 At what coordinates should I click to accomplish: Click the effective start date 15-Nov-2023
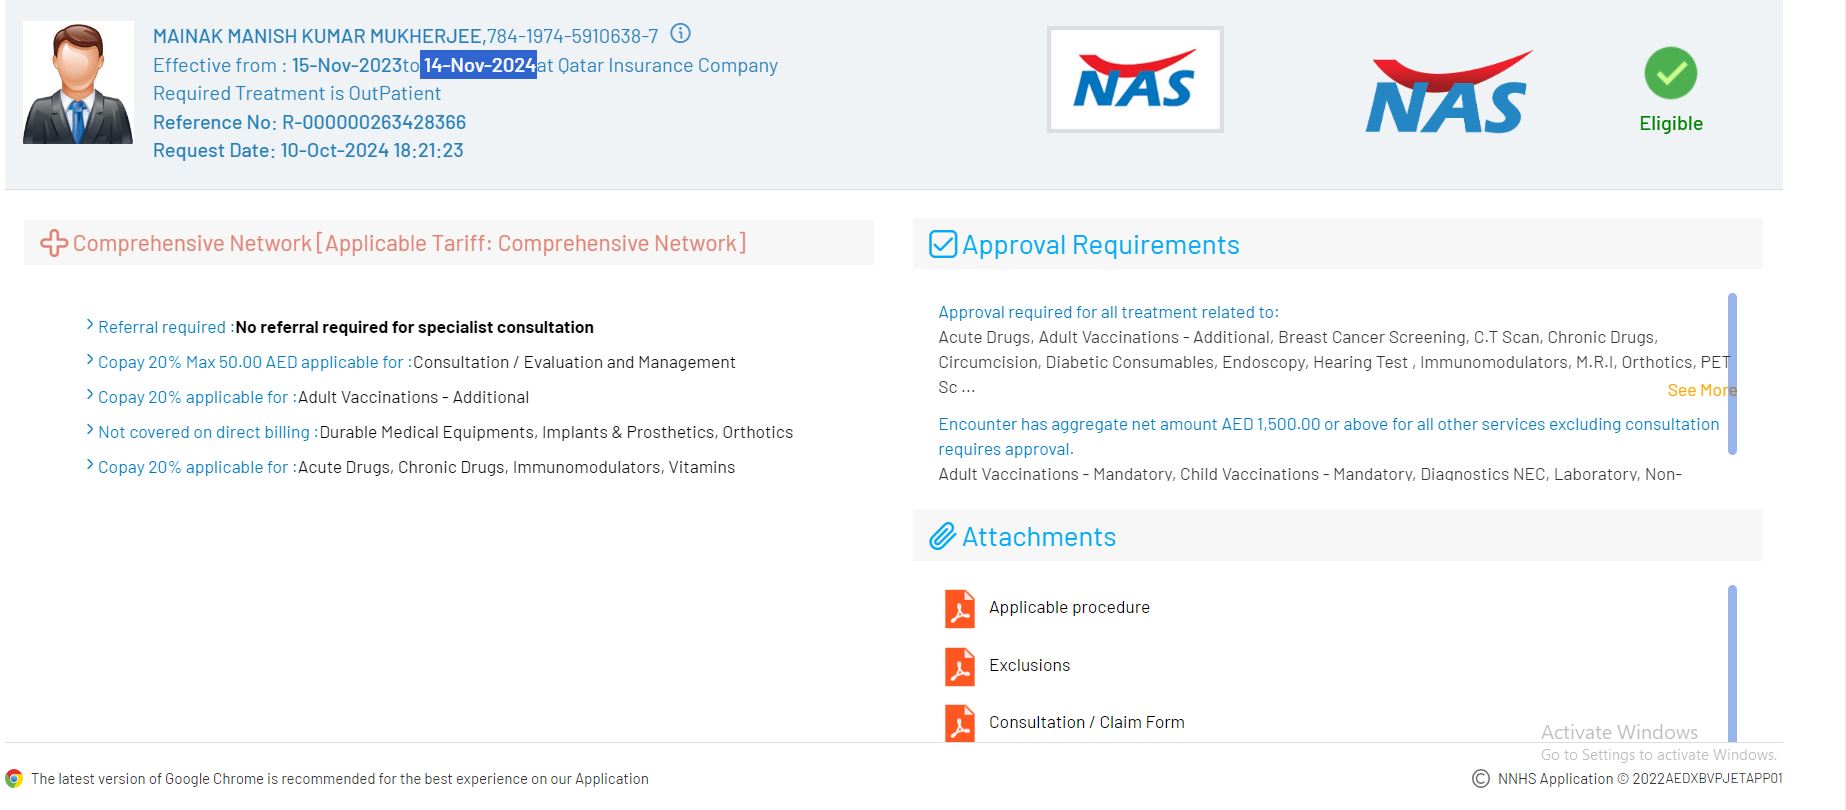coord(347,65)
